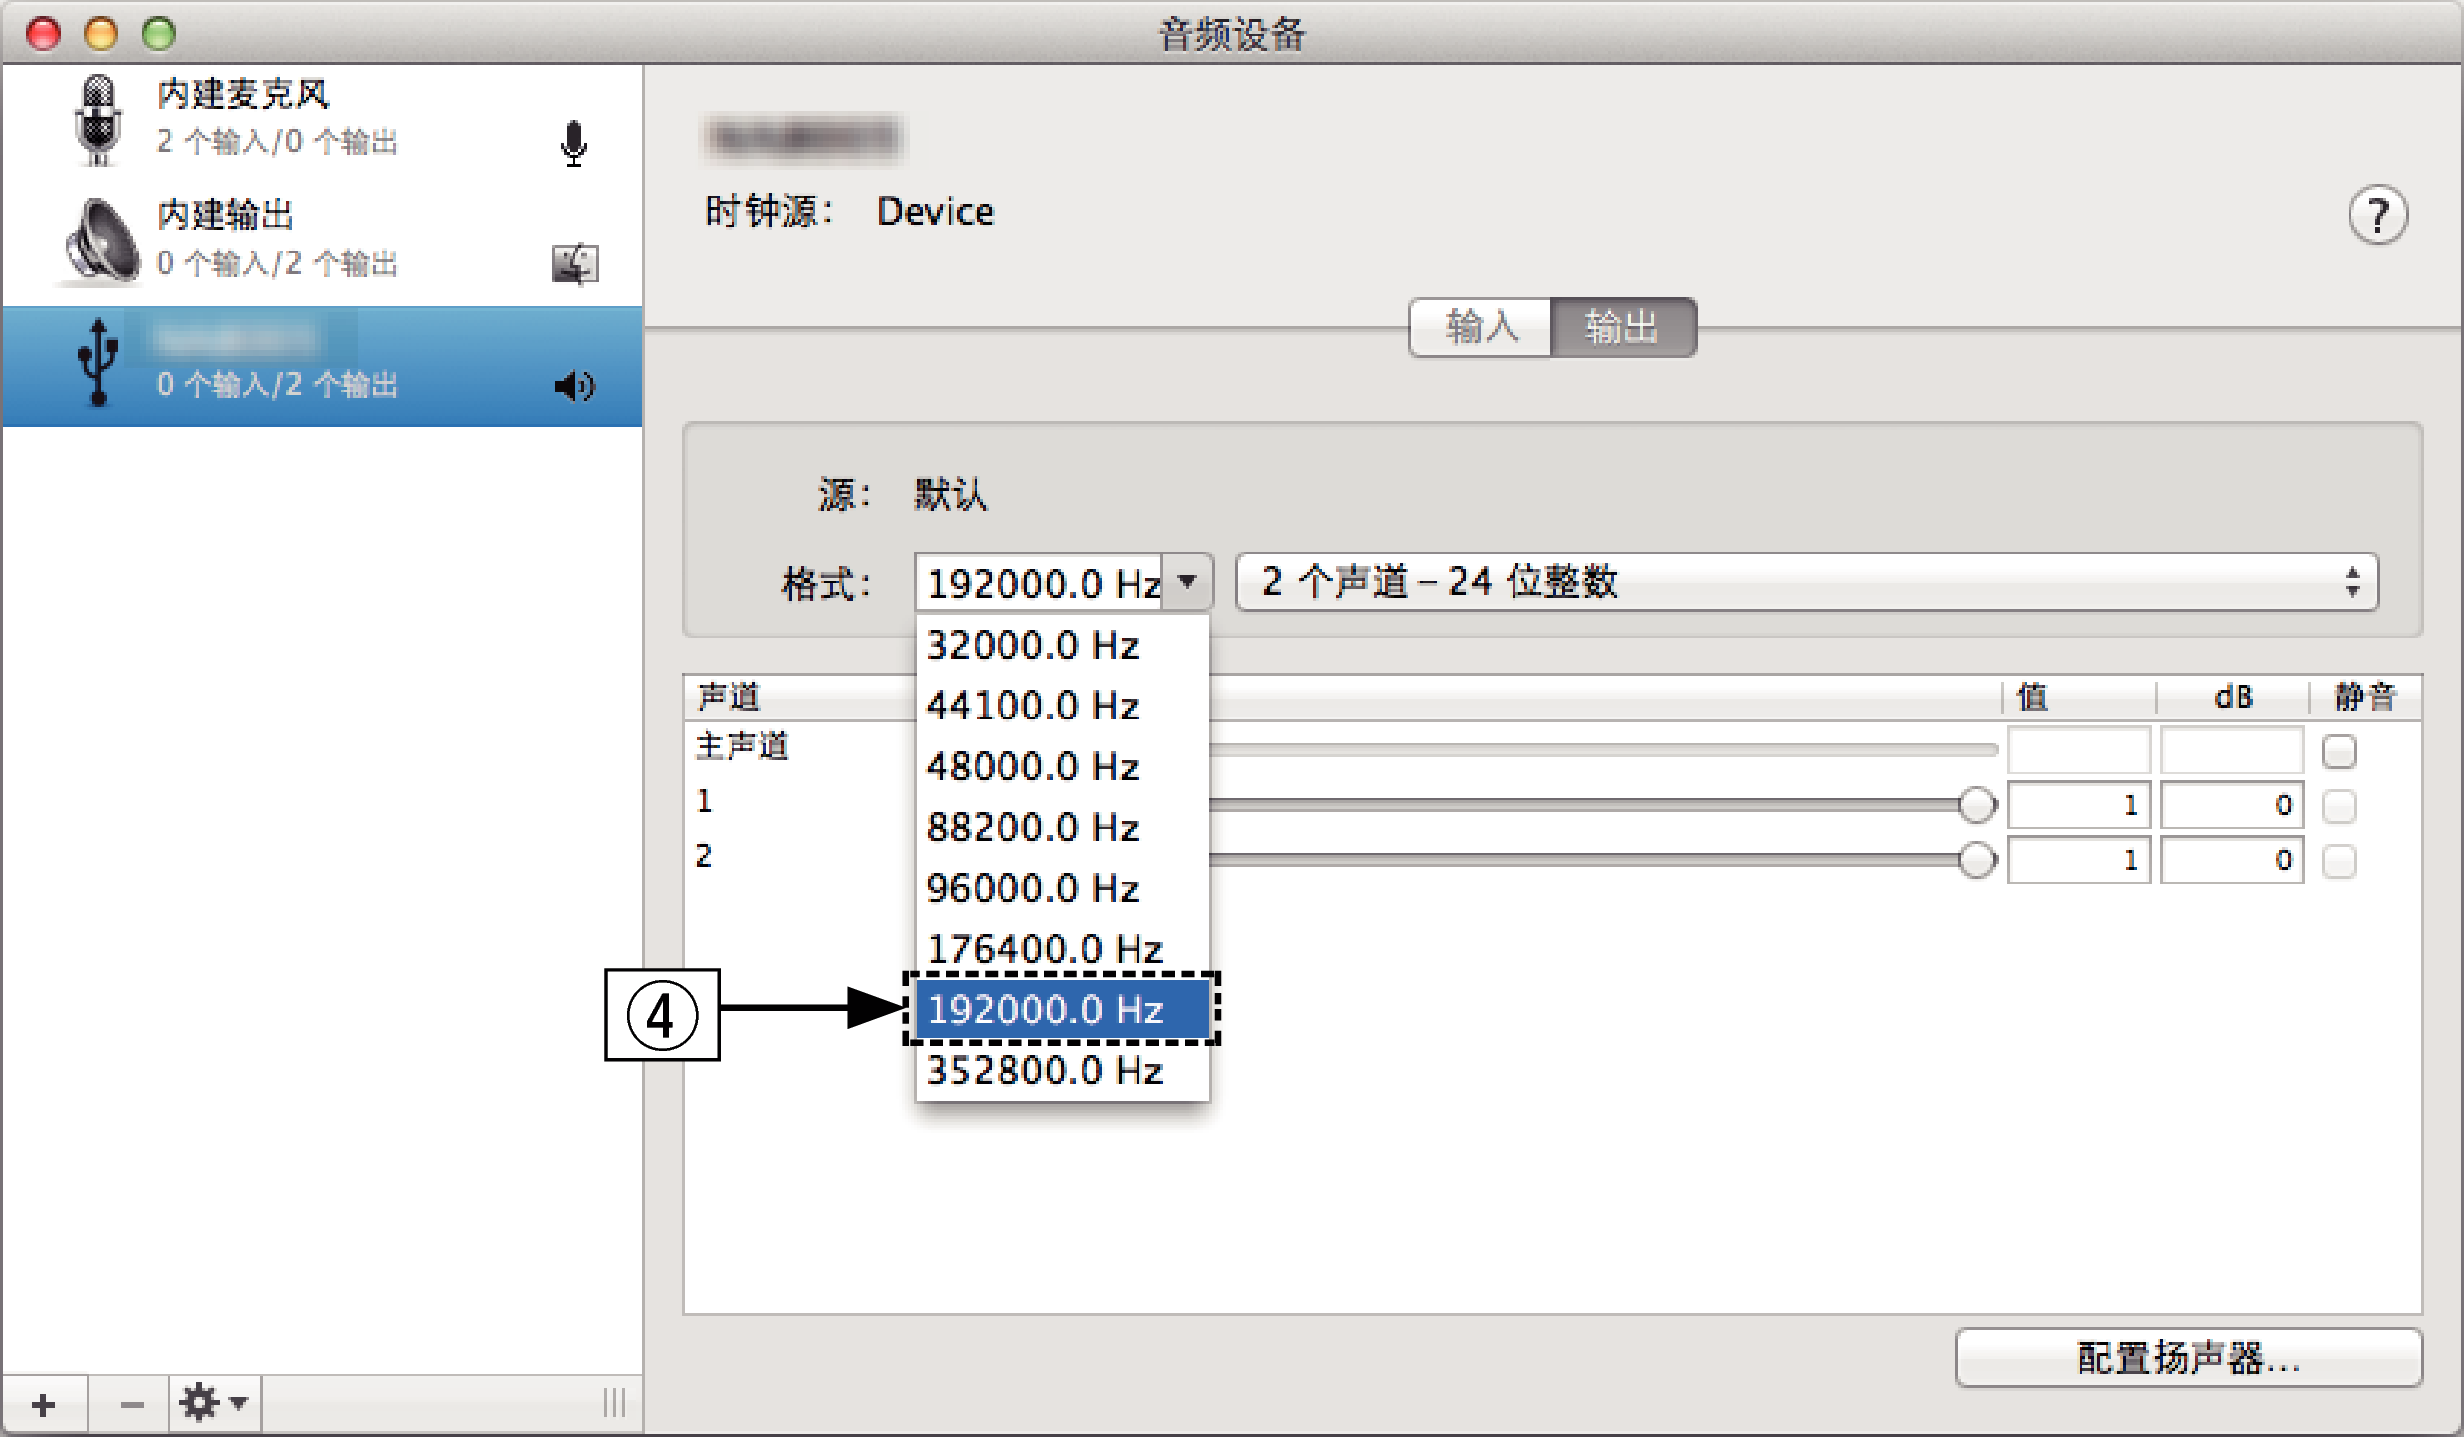Mute channel 1 with its checkbox

click(x=2339, y=806)
